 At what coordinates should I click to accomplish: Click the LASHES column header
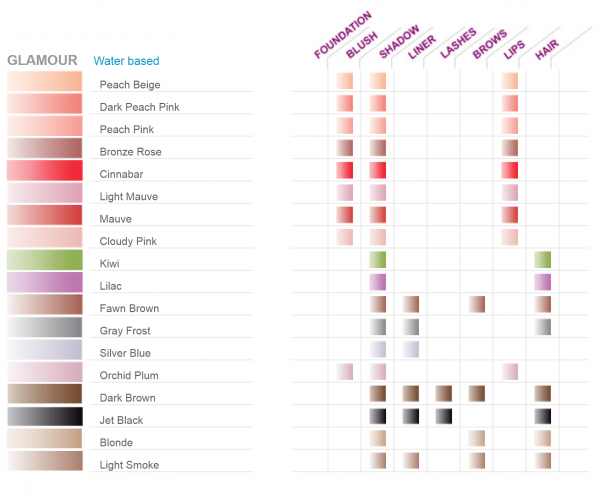tap(458, 43)
